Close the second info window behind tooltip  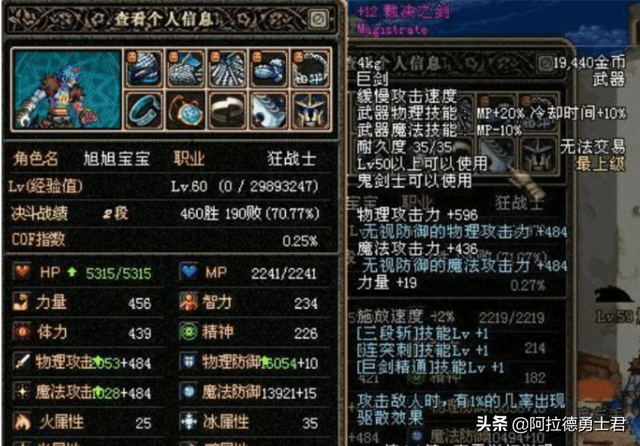click(x=545, y=63)
